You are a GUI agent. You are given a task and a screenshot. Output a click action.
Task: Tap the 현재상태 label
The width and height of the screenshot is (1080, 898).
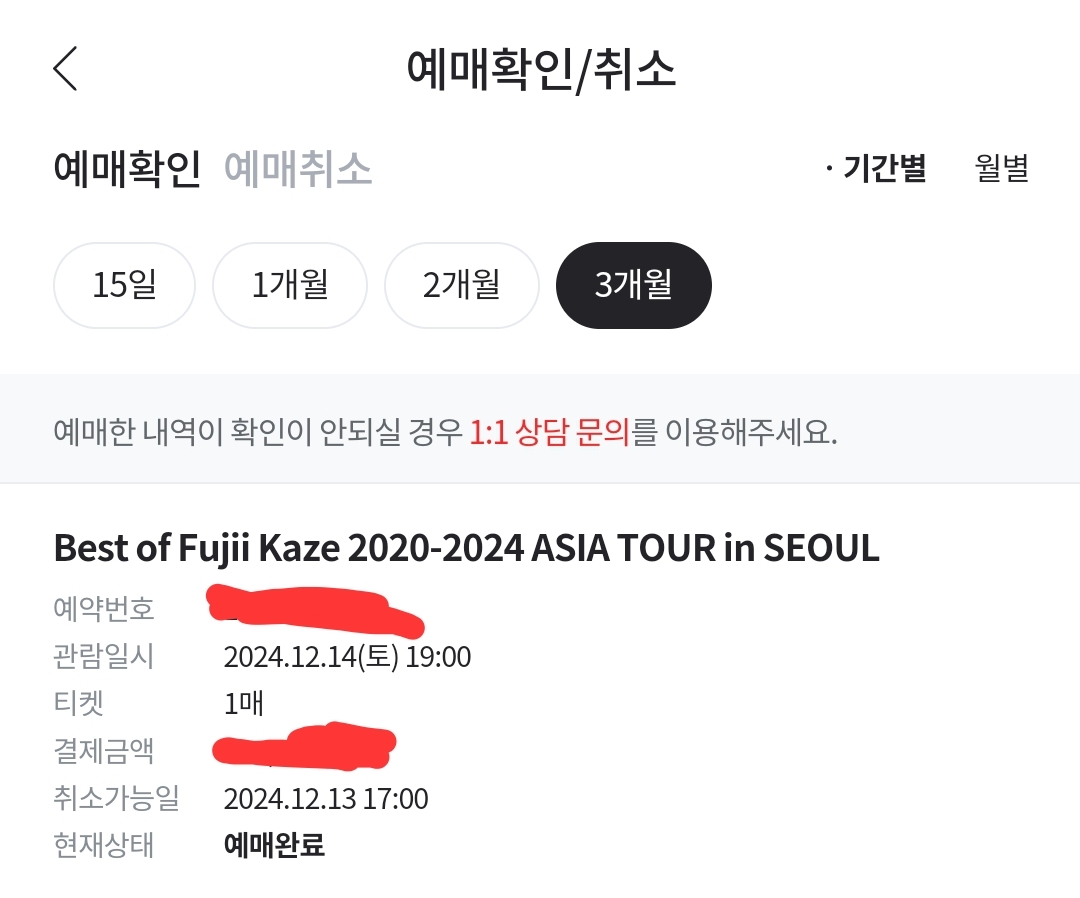point(104,845)
